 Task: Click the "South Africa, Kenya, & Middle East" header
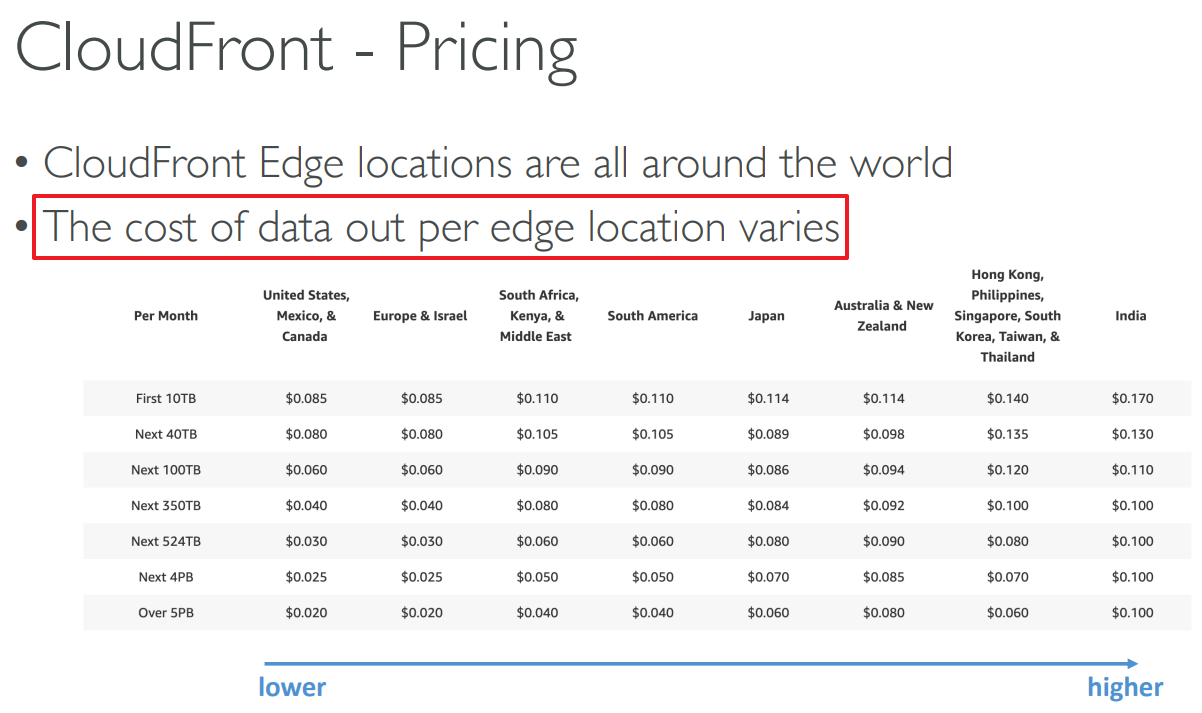[x=539, y=316]
